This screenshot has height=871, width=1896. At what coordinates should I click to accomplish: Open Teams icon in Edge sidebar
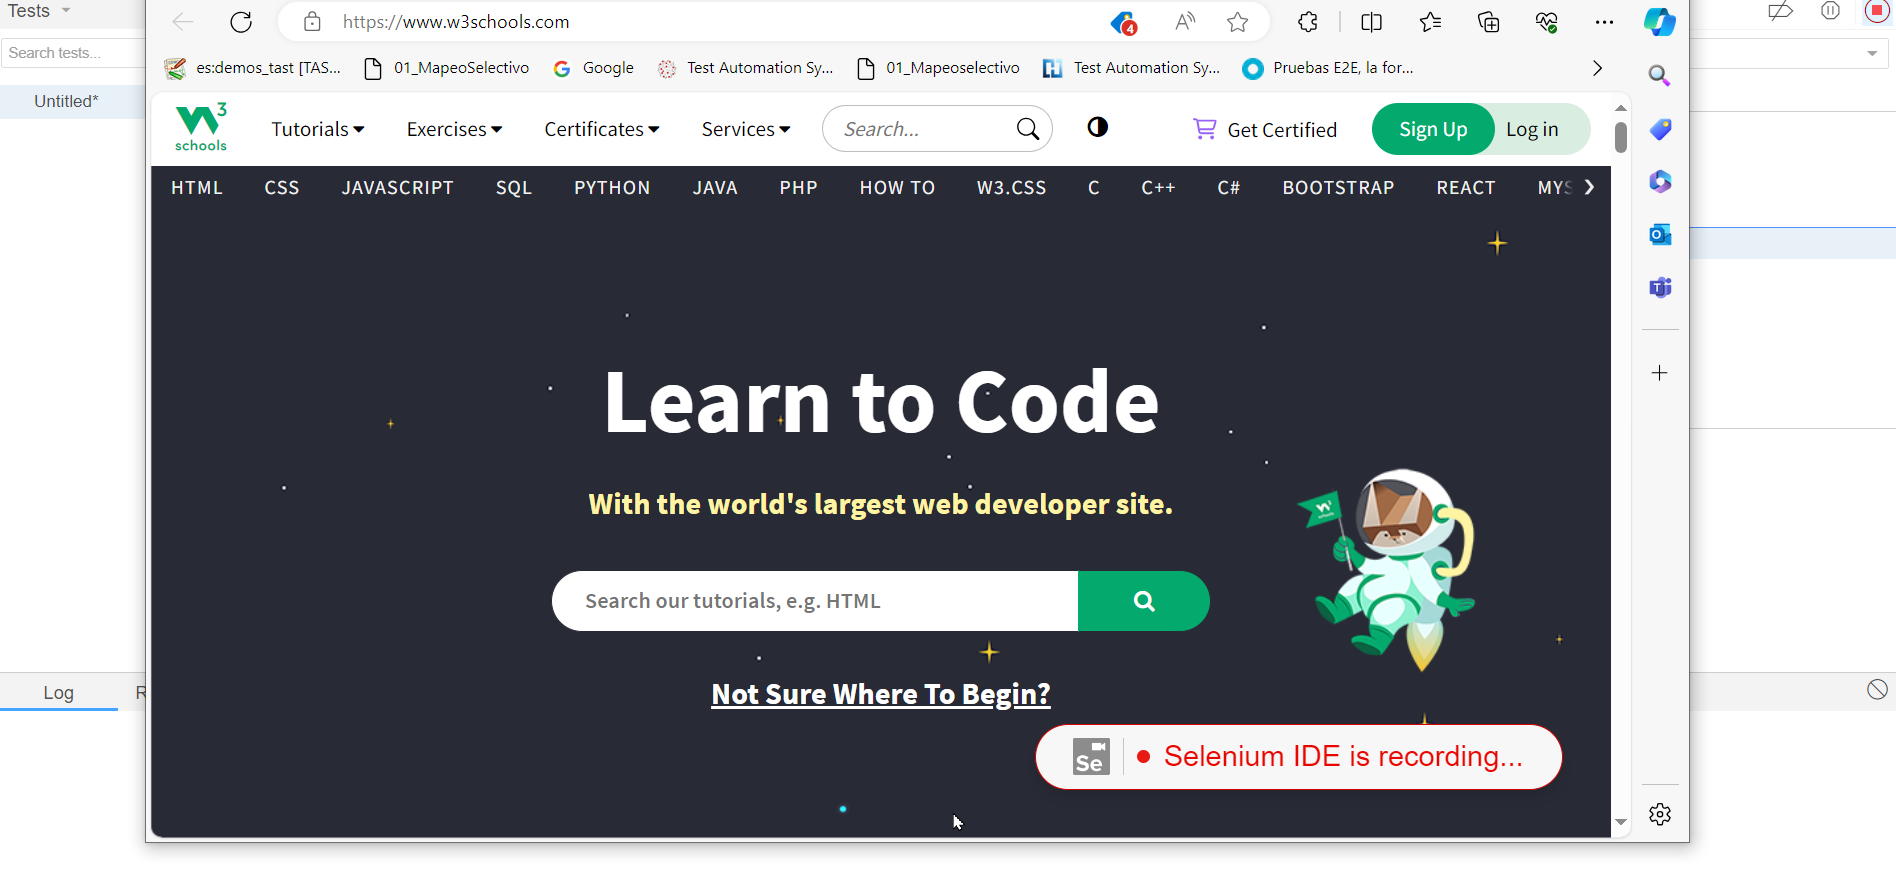[x=1660, y=288]
